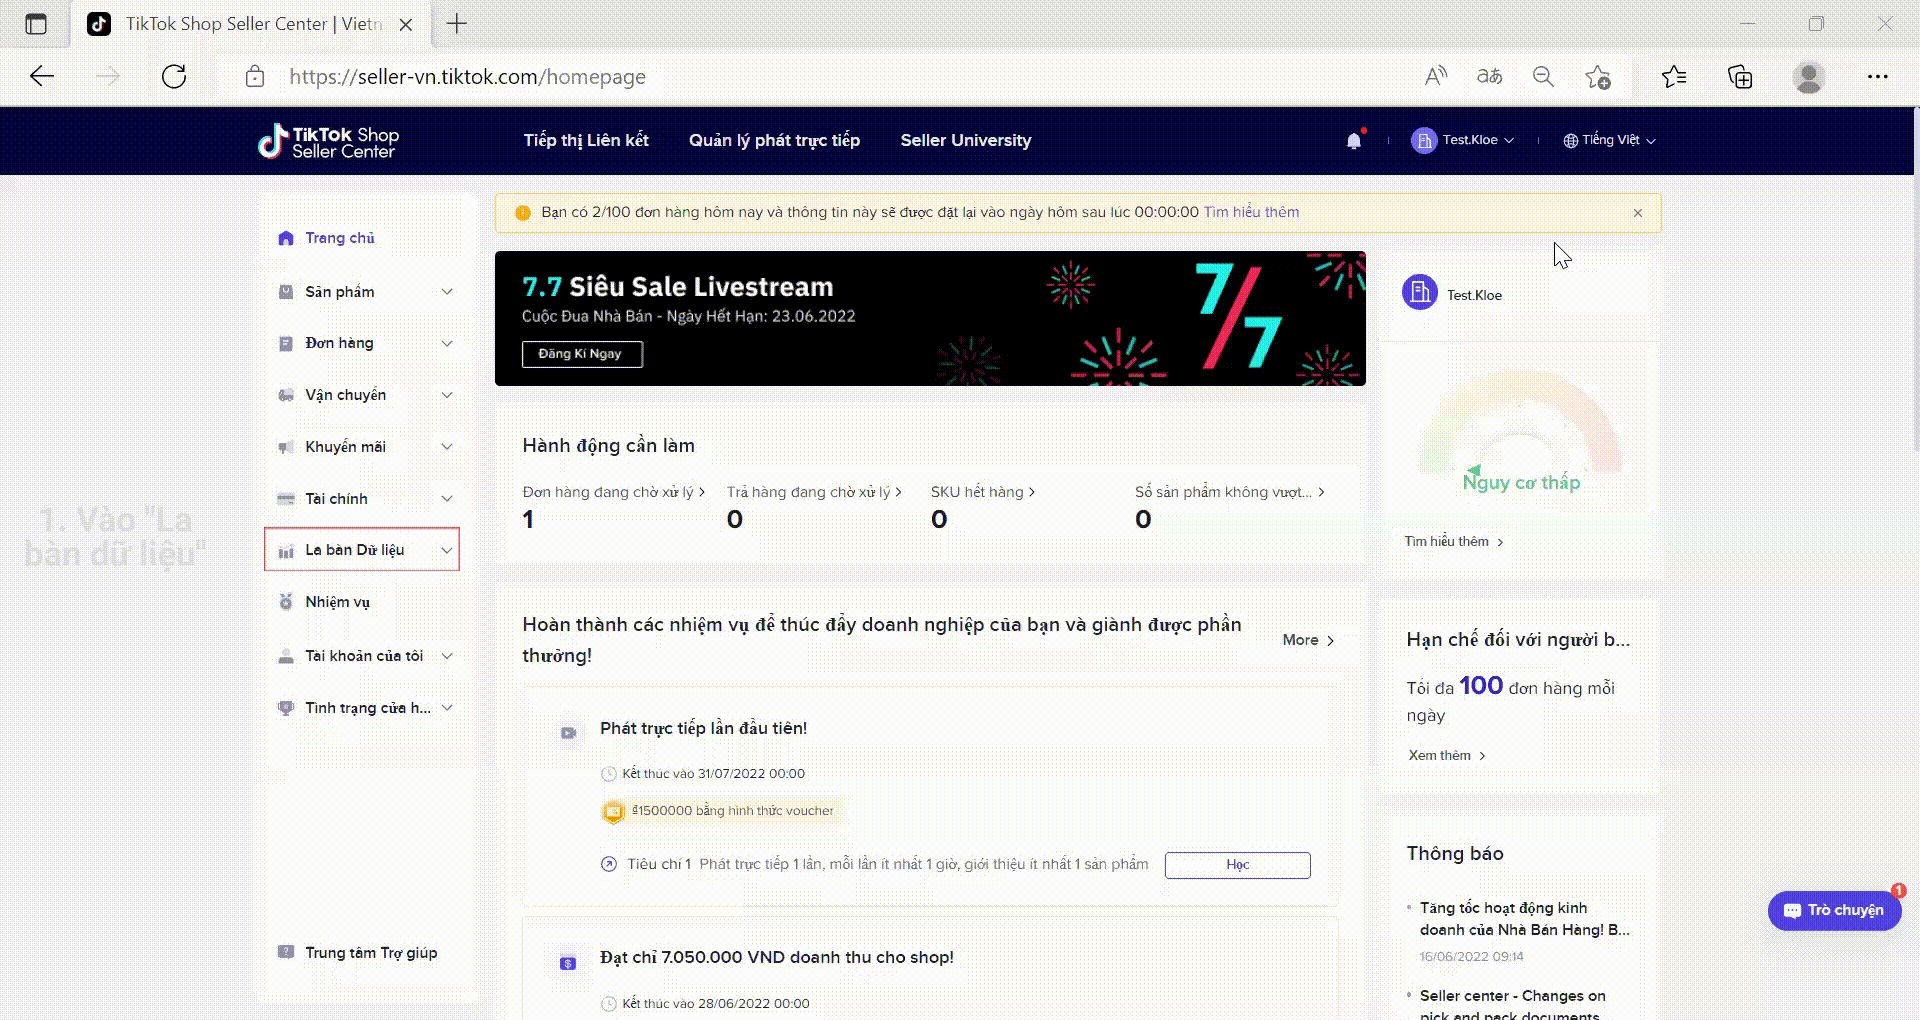This screenshot has height=1020, width=1920.
Task: Open the Tiếp thị Liên kết menu
Action: pos(586,141)
